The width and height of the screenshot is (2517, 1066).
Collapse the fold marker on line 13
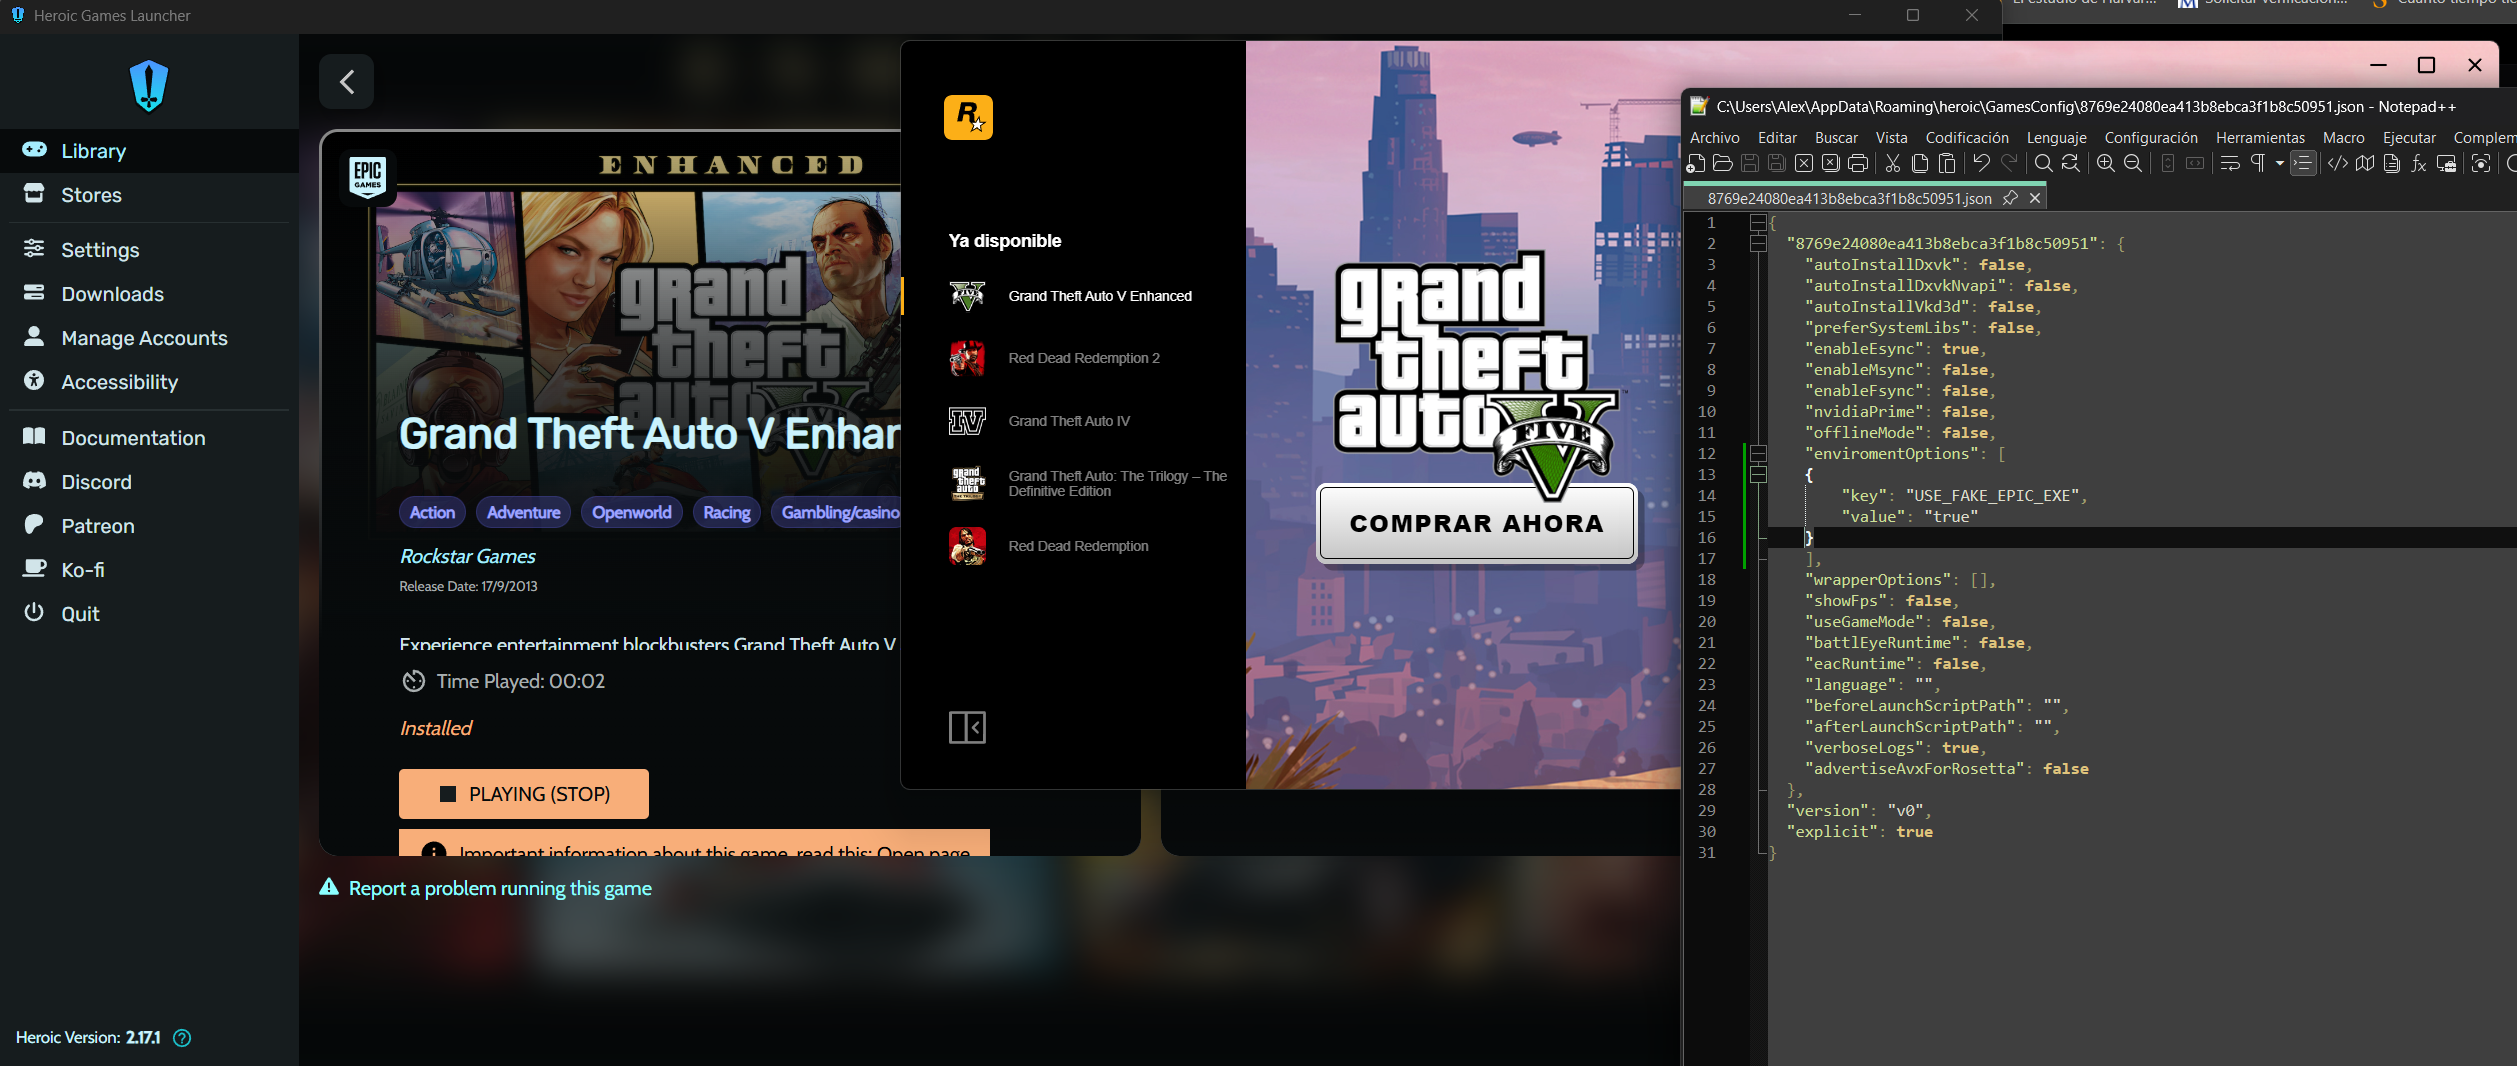(x=1757, y=474)
